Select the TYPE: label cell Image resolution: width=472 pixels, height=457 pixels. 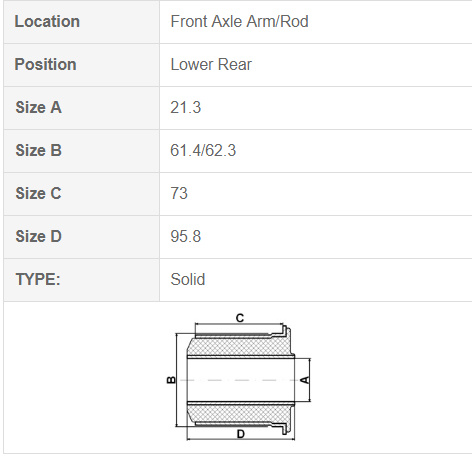pyautogui.click(x=81, y=280)
